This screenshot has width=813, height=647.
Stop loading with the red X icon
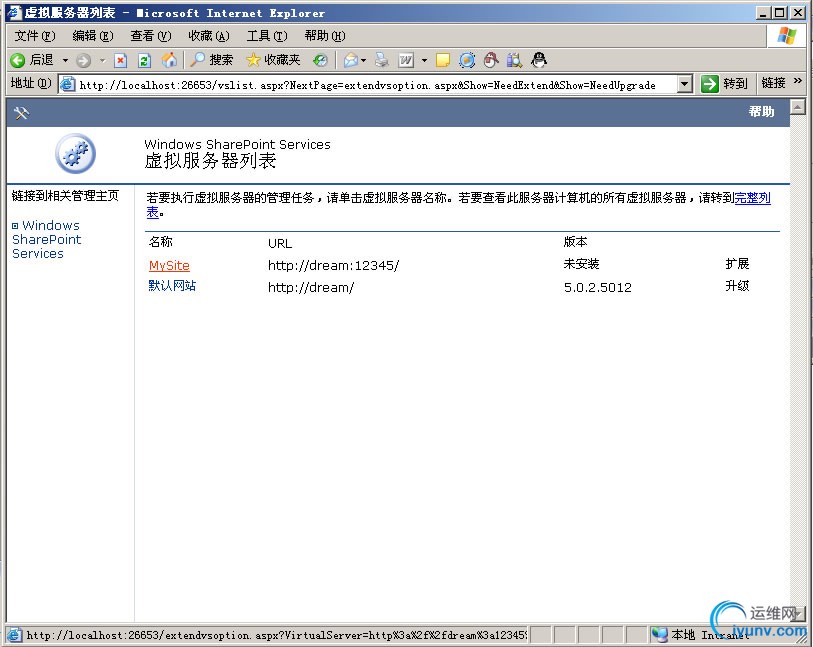pos(120,60)
